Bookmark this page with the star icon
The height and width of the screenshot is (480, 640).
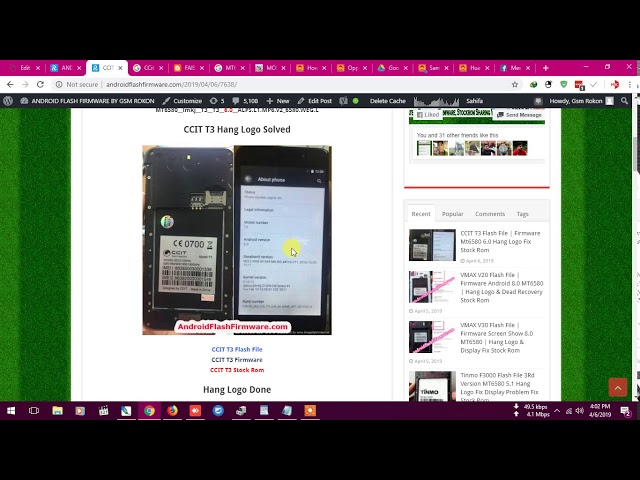coord(515,84)
